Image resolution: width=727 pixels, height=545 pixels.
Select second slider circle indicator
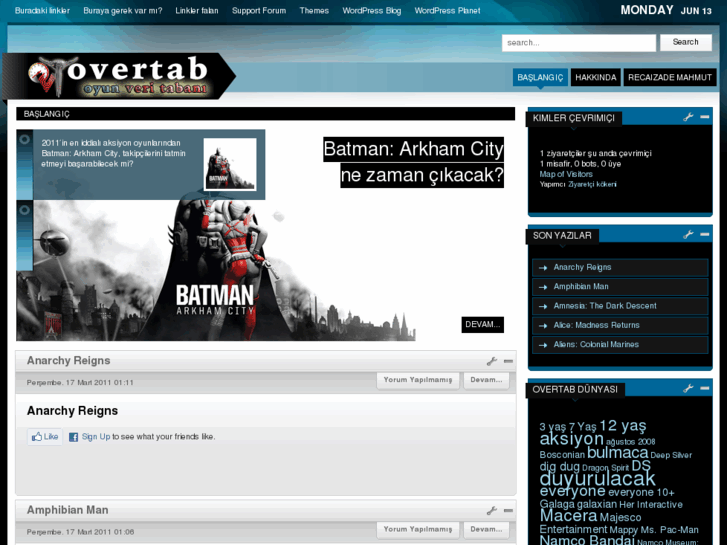tap(25, 210)
